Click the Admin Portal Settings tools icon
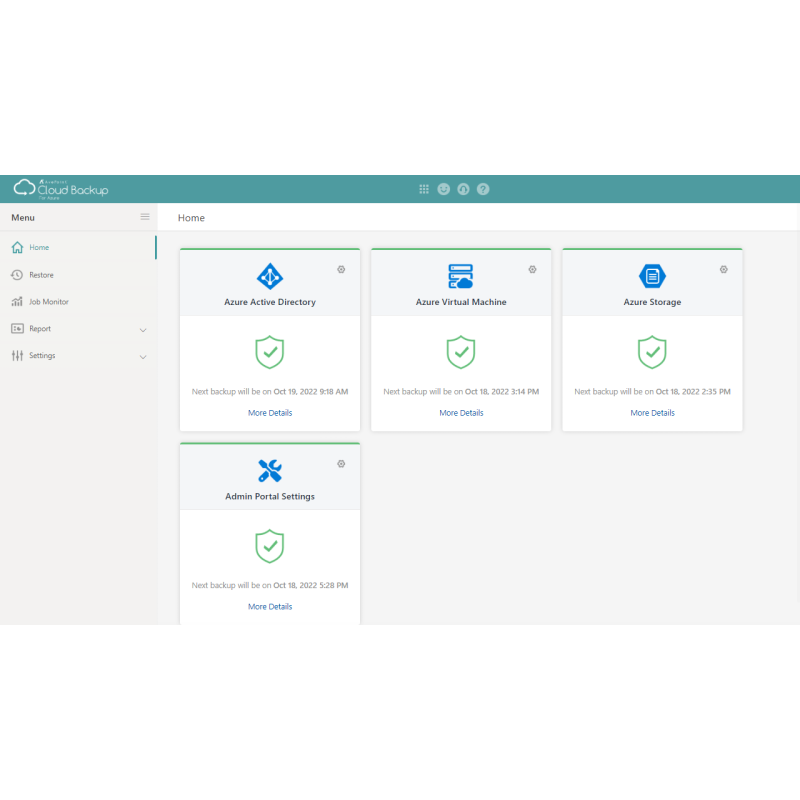 (x=270, y=470)
